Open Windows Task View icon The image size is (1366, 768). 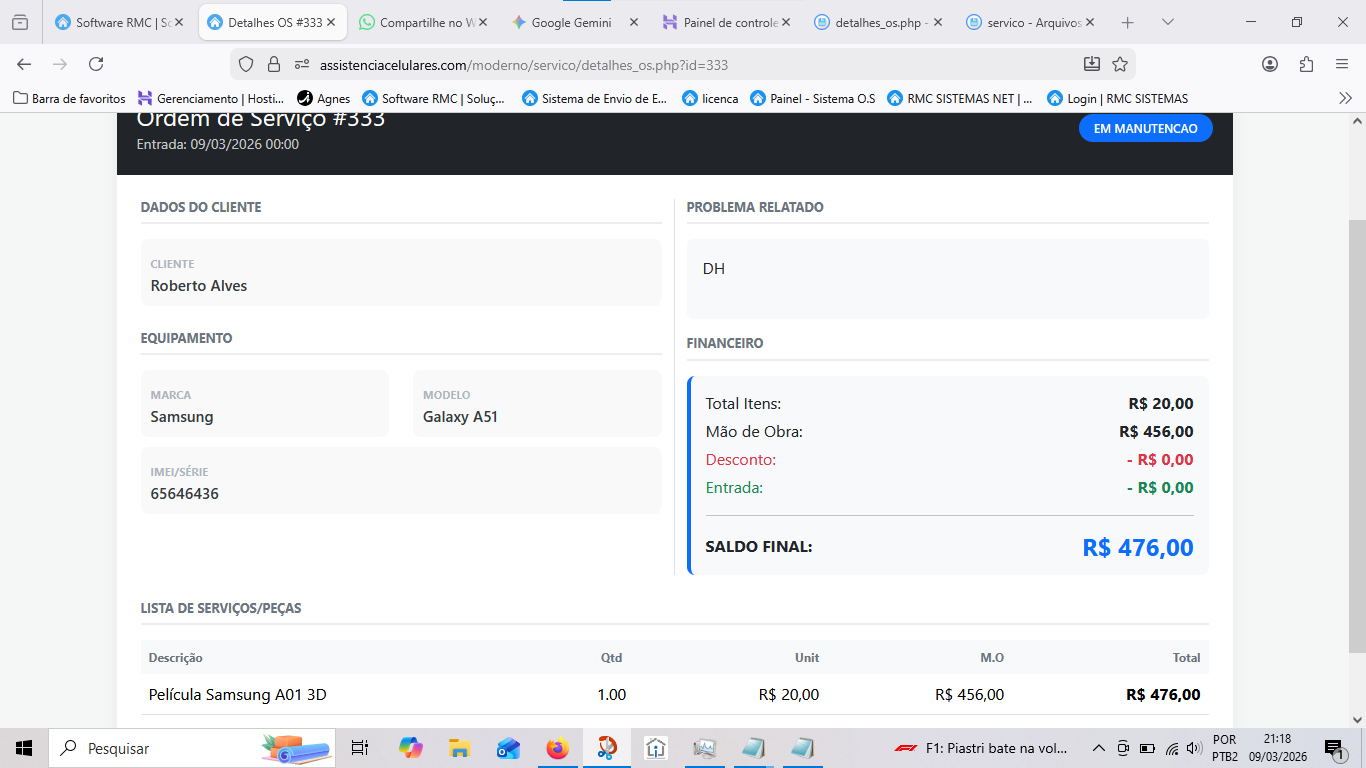point(360,748)
